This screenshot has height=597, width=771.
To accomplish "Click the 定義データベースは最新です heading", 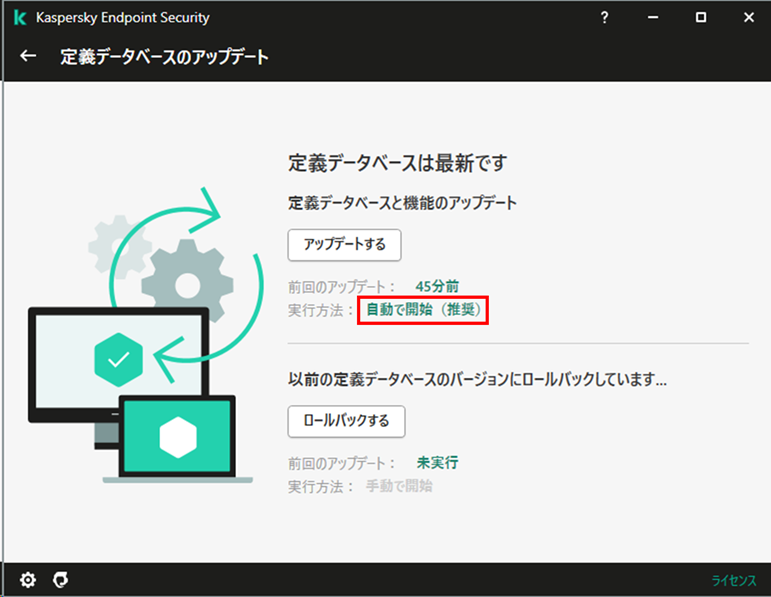I will click(x=397, y=163).
